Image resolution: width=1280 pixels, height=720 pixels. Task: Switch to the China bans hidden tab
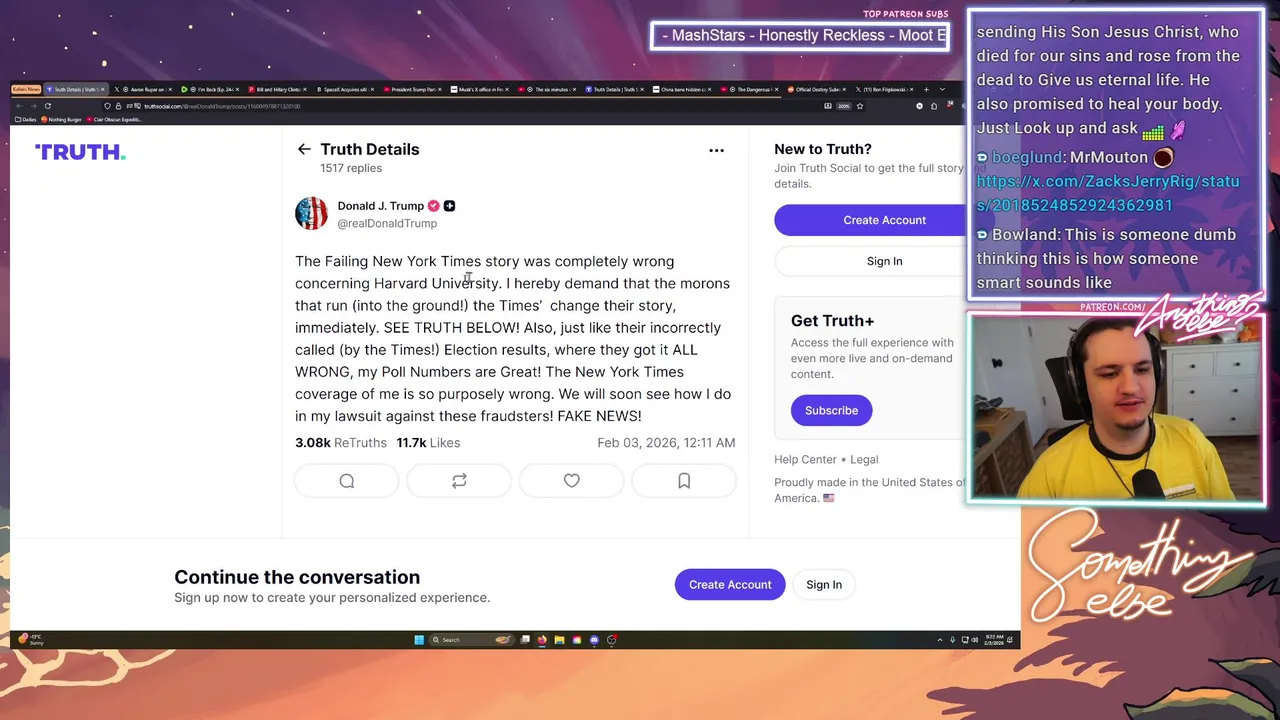[x=683, y=89]
